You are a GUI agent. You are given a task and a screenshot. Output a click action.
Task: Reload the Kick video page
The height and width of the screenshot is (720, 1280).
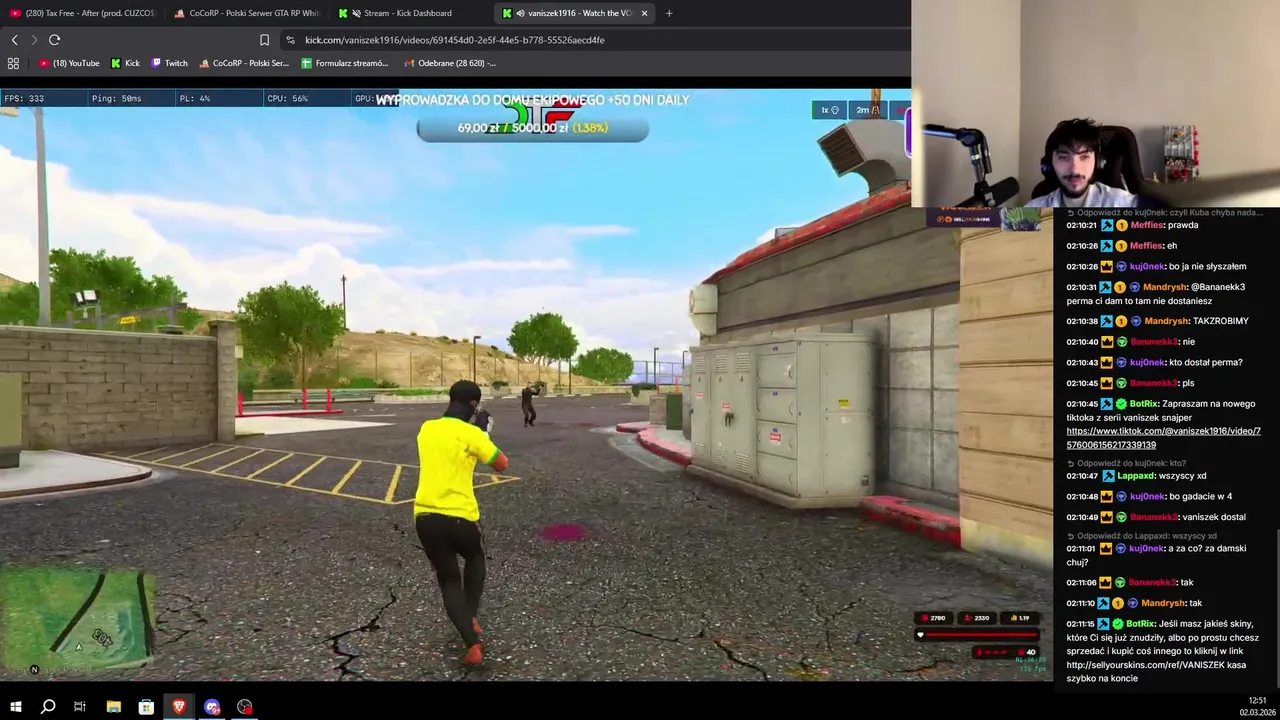tap(54, 40)
